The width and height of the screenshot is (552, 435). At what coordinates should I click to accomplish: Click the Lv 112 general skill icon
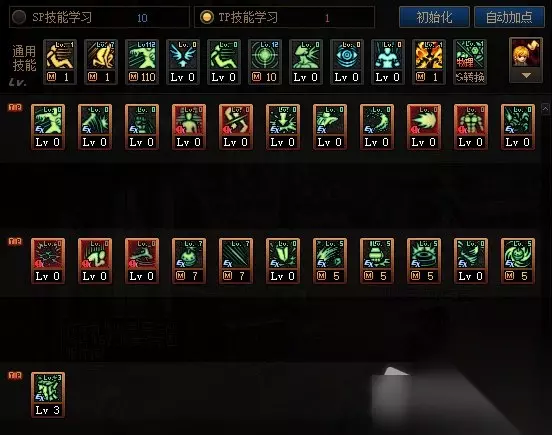[142, 62]
